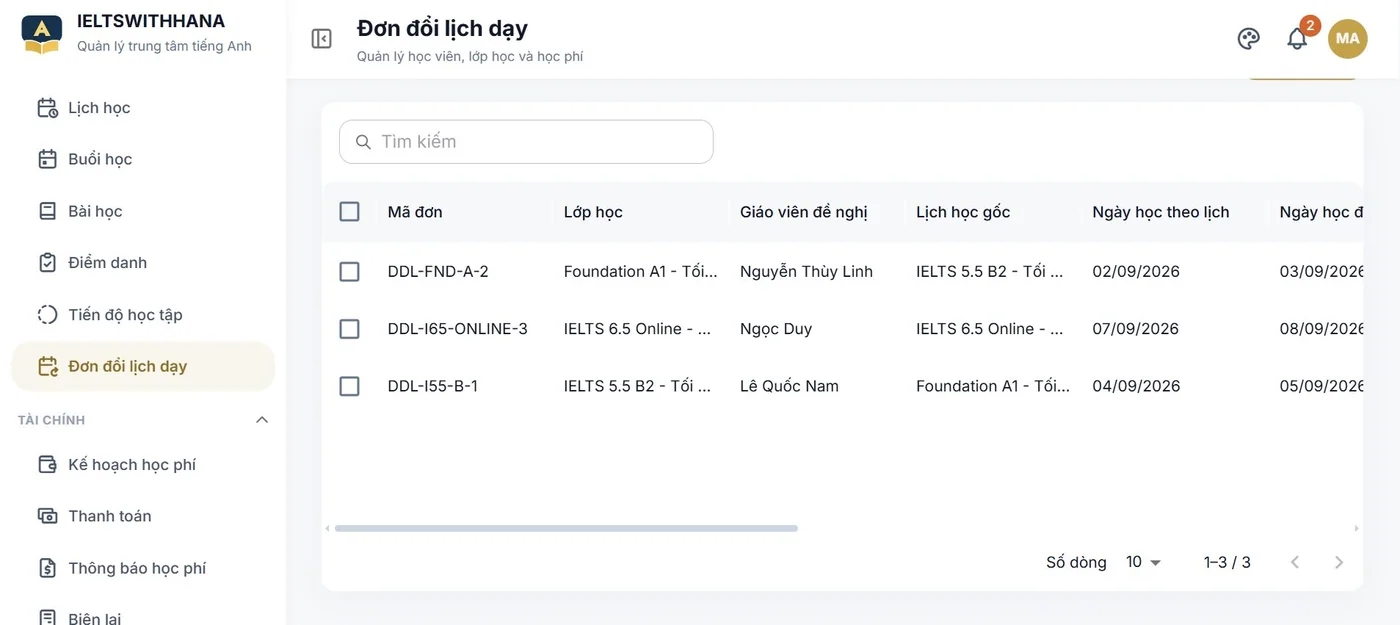This screenshot has height=625, width=1400.
Task: Click teacher name Lê Quốc Nam
Action: tap(789, 386)
